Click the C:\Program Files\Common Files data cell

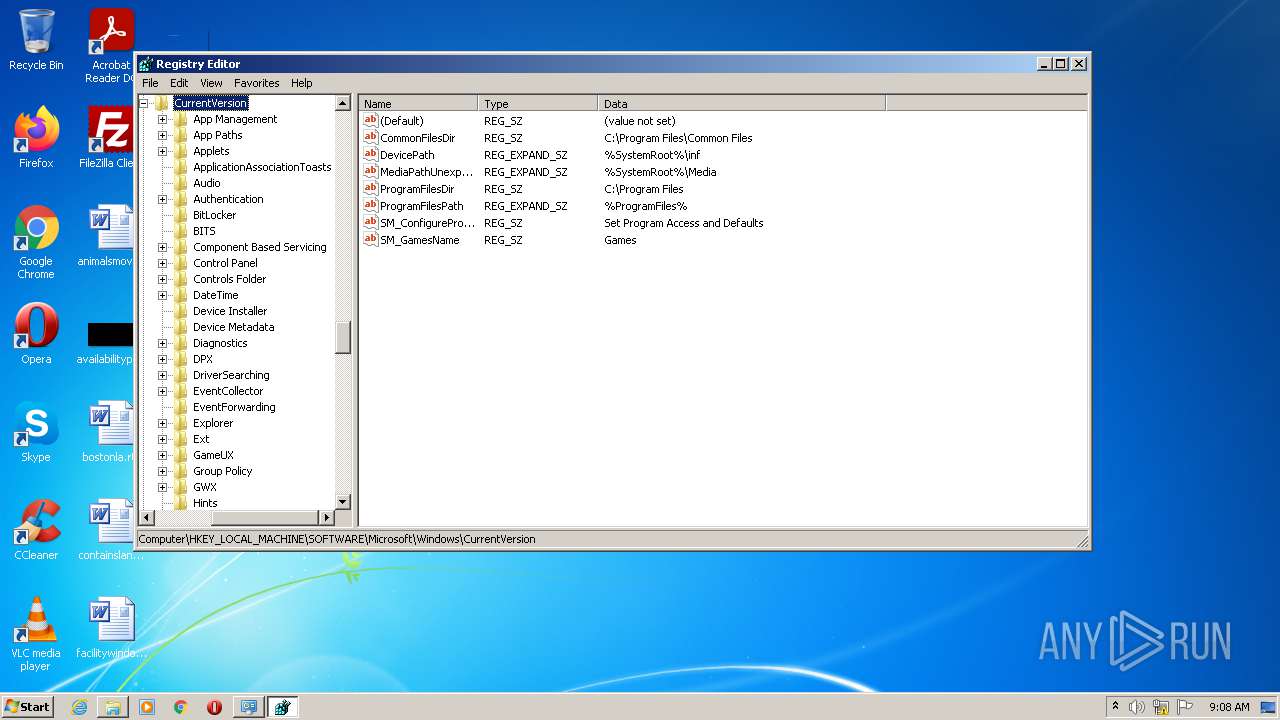[x=678, y=138]
